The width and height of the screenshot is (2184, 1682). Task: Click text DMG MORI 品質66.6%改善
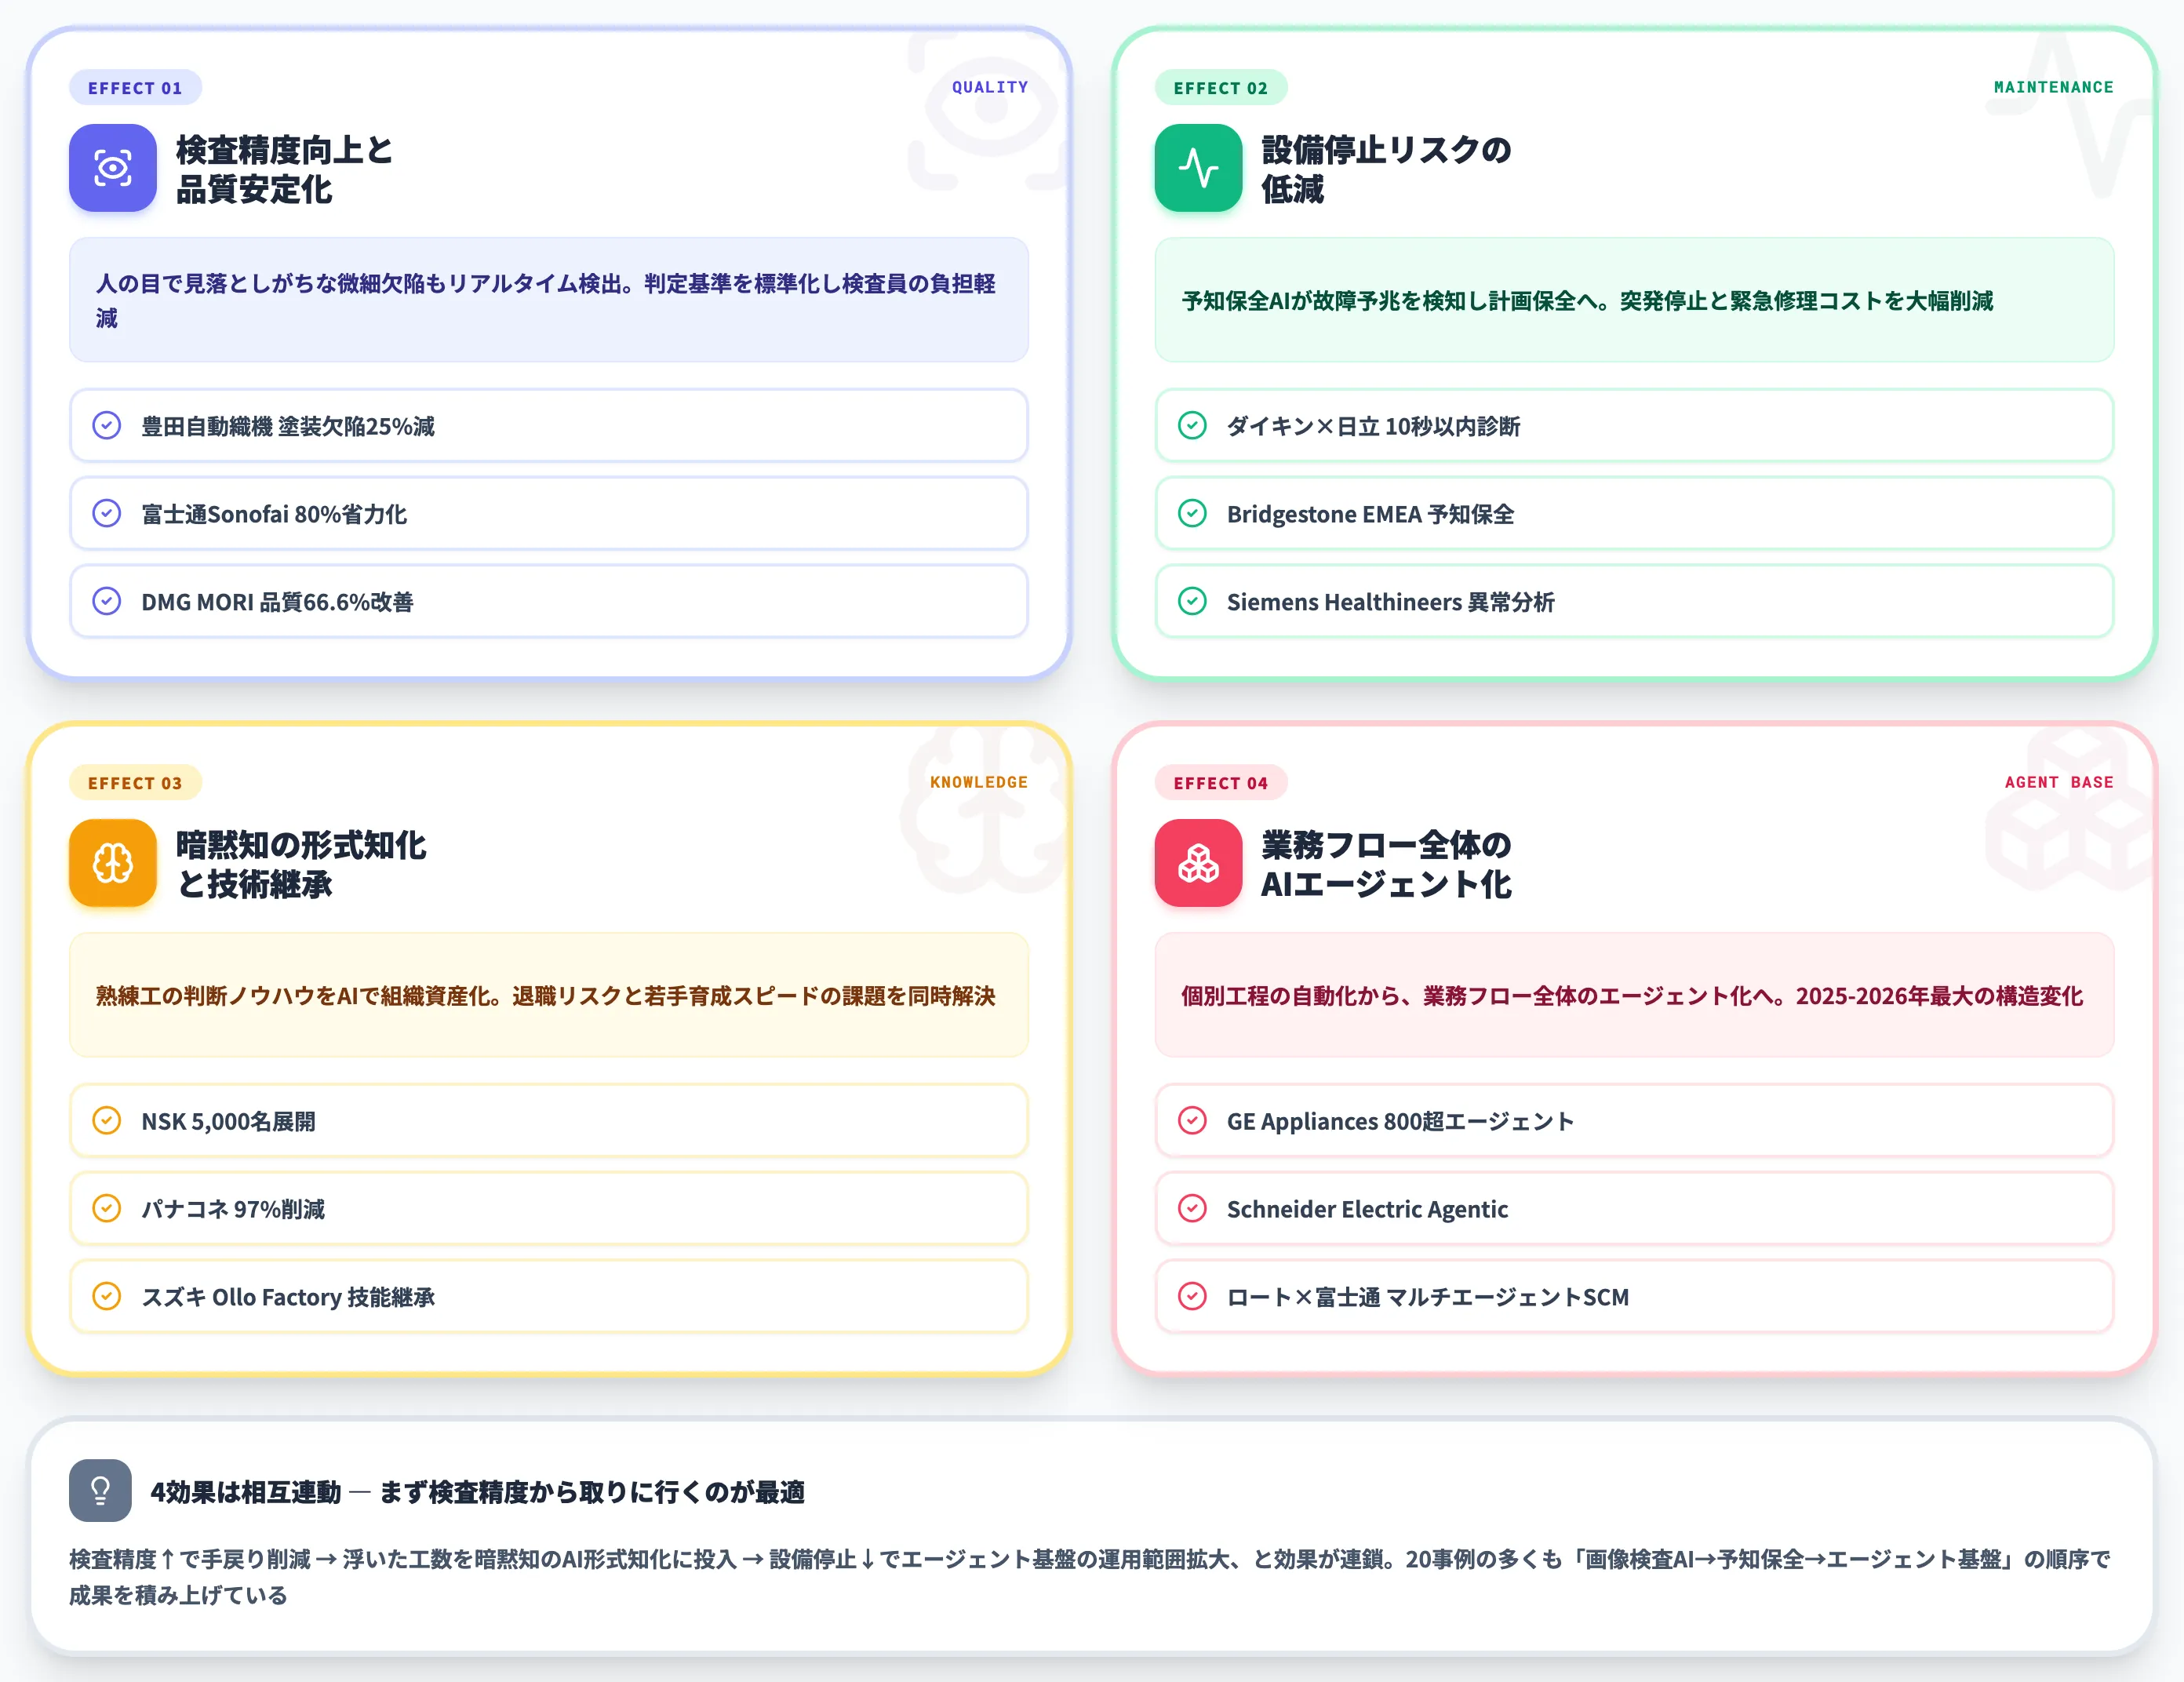[x=277, y=602]
